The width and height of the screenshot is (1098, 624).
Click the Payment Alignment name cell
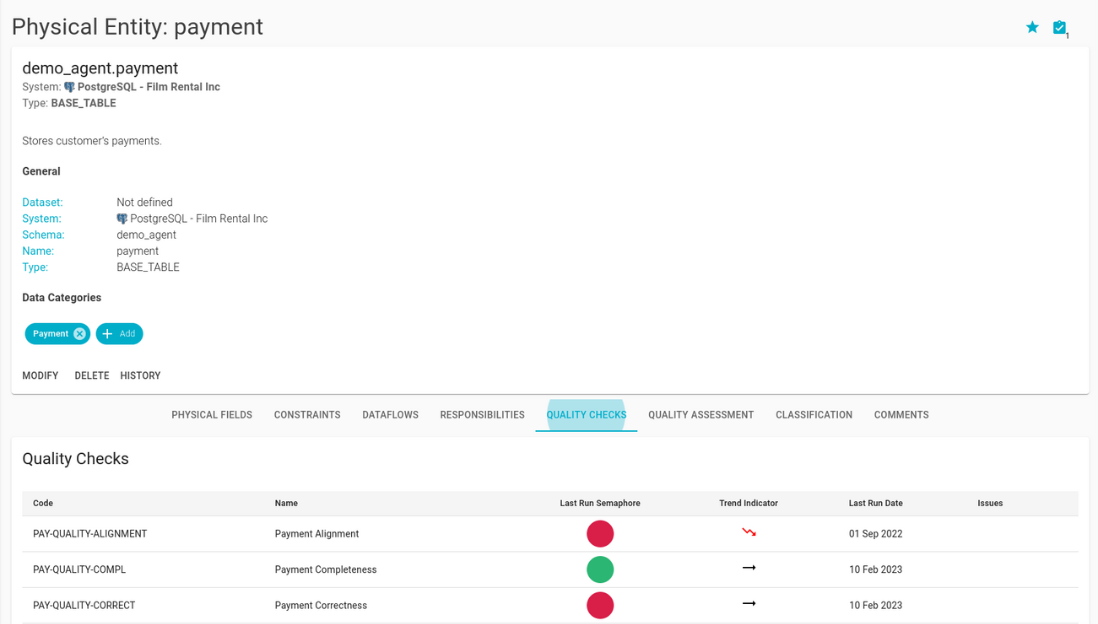point(317,534)
